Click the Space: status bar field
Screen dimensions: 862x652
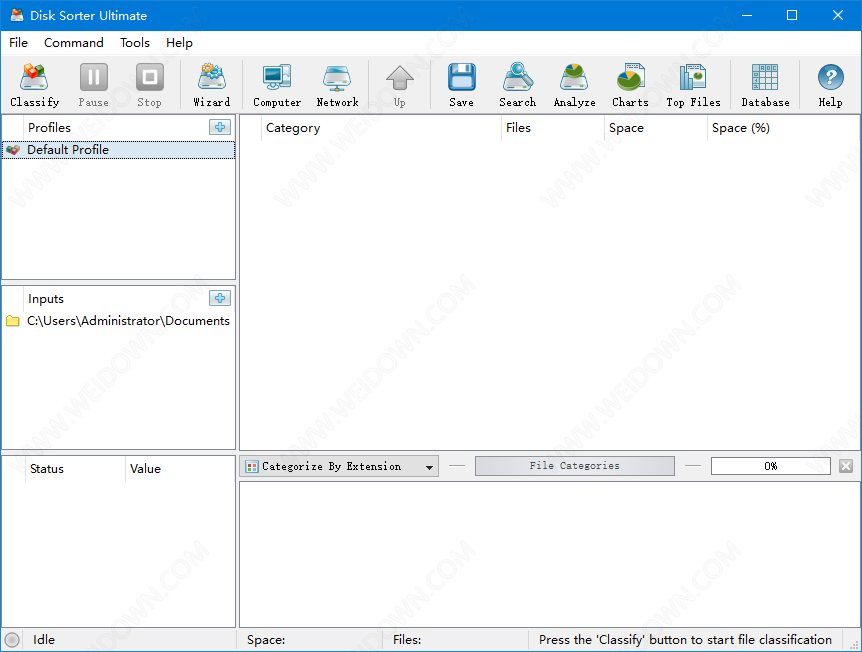[x=310, y=640]
